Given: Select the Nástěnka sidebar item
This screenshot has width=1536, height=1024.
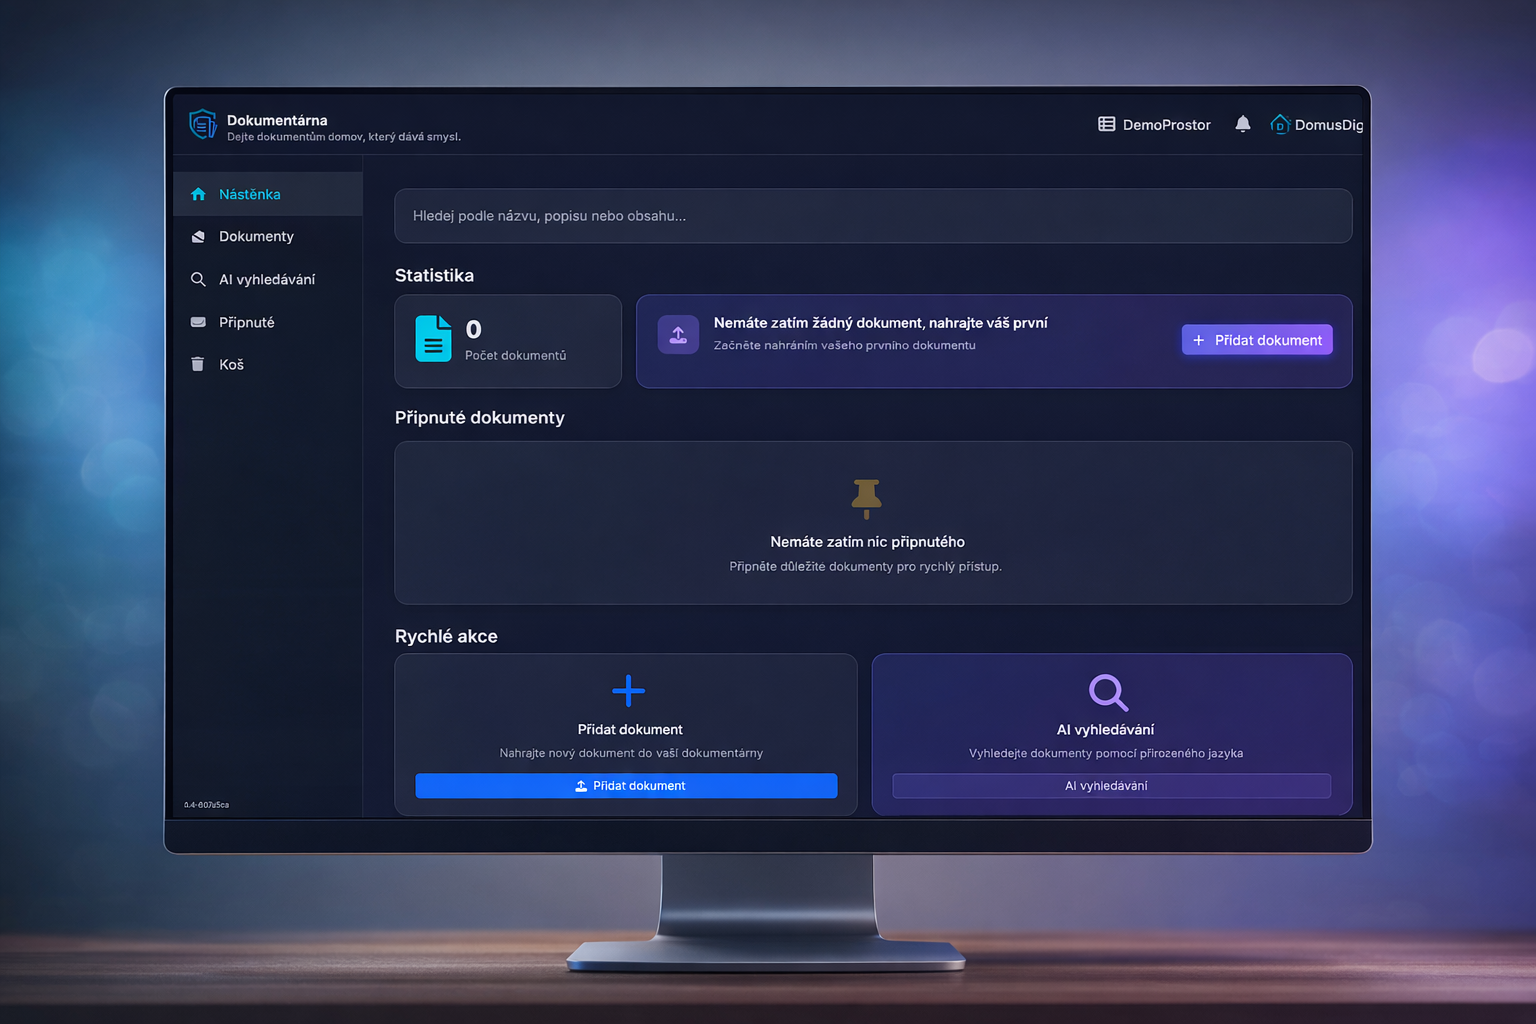Looking at the screenshot, I should click(250, 194).
